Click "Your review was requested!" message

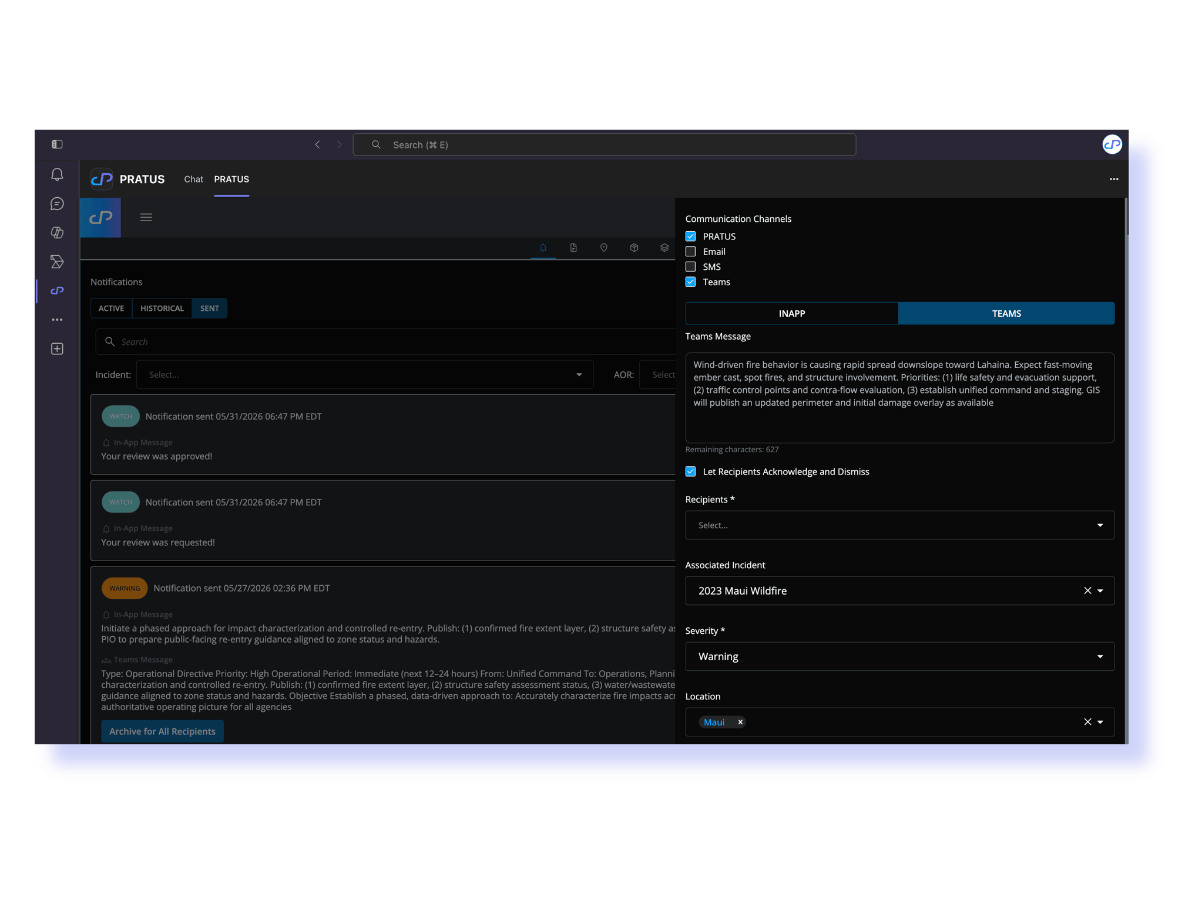pos(158,543)
